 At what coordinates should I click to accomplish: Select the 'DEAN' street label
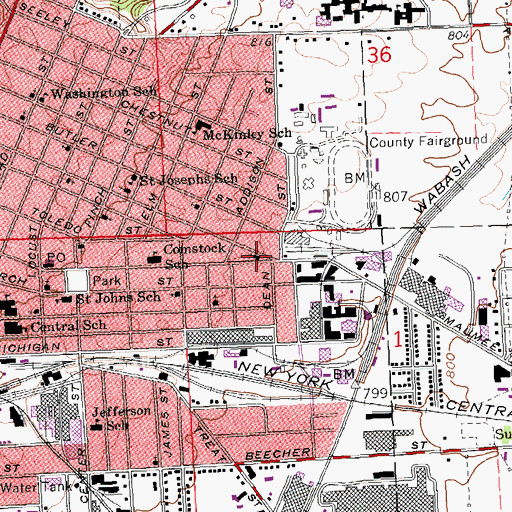266,290
